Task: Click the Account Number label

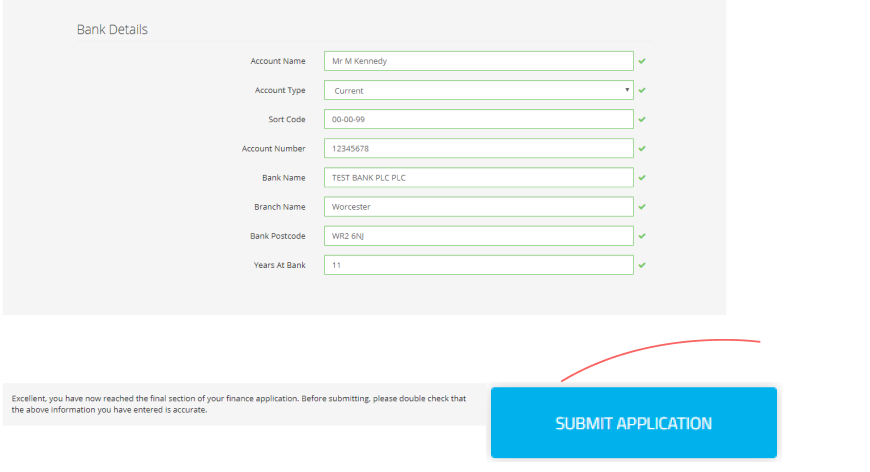Action: (274, 149)
